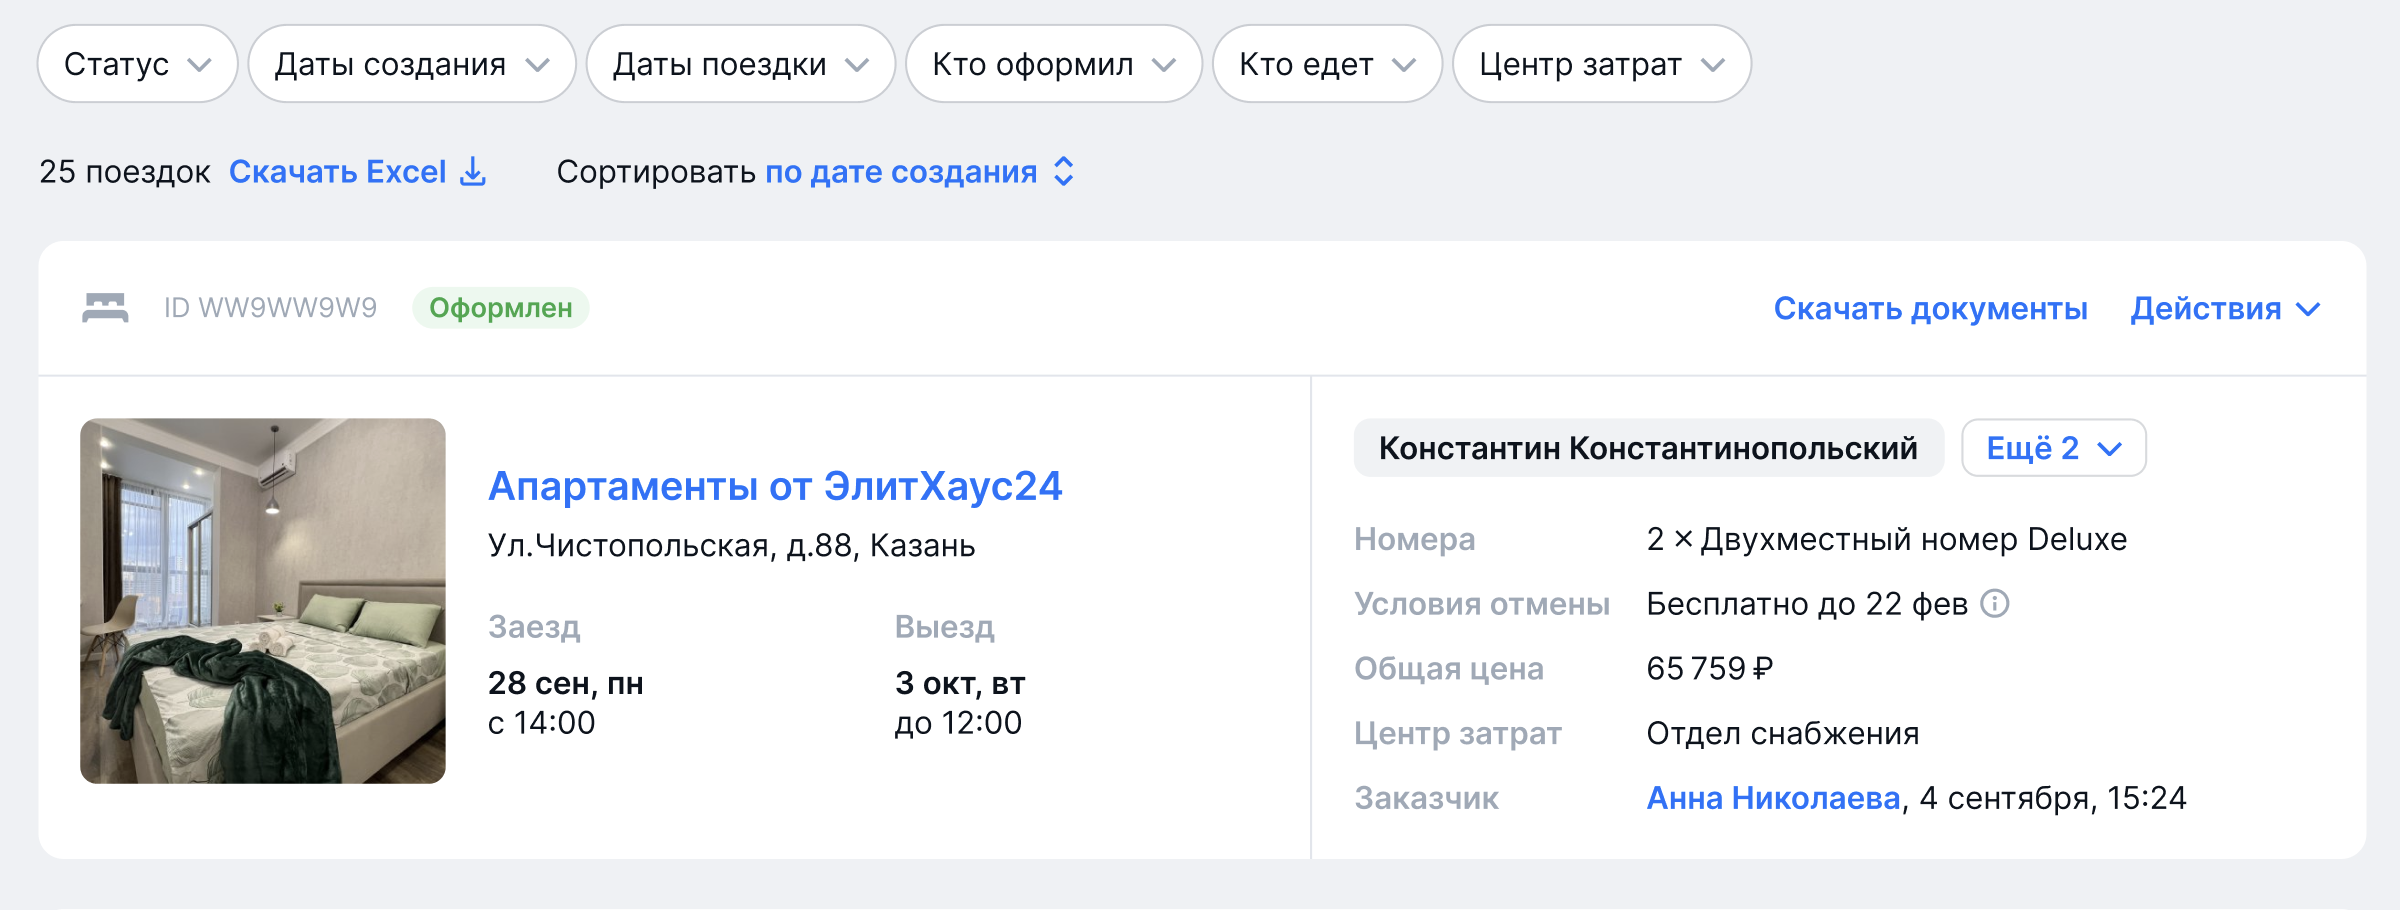Open the Даты поездки filter

739,64
